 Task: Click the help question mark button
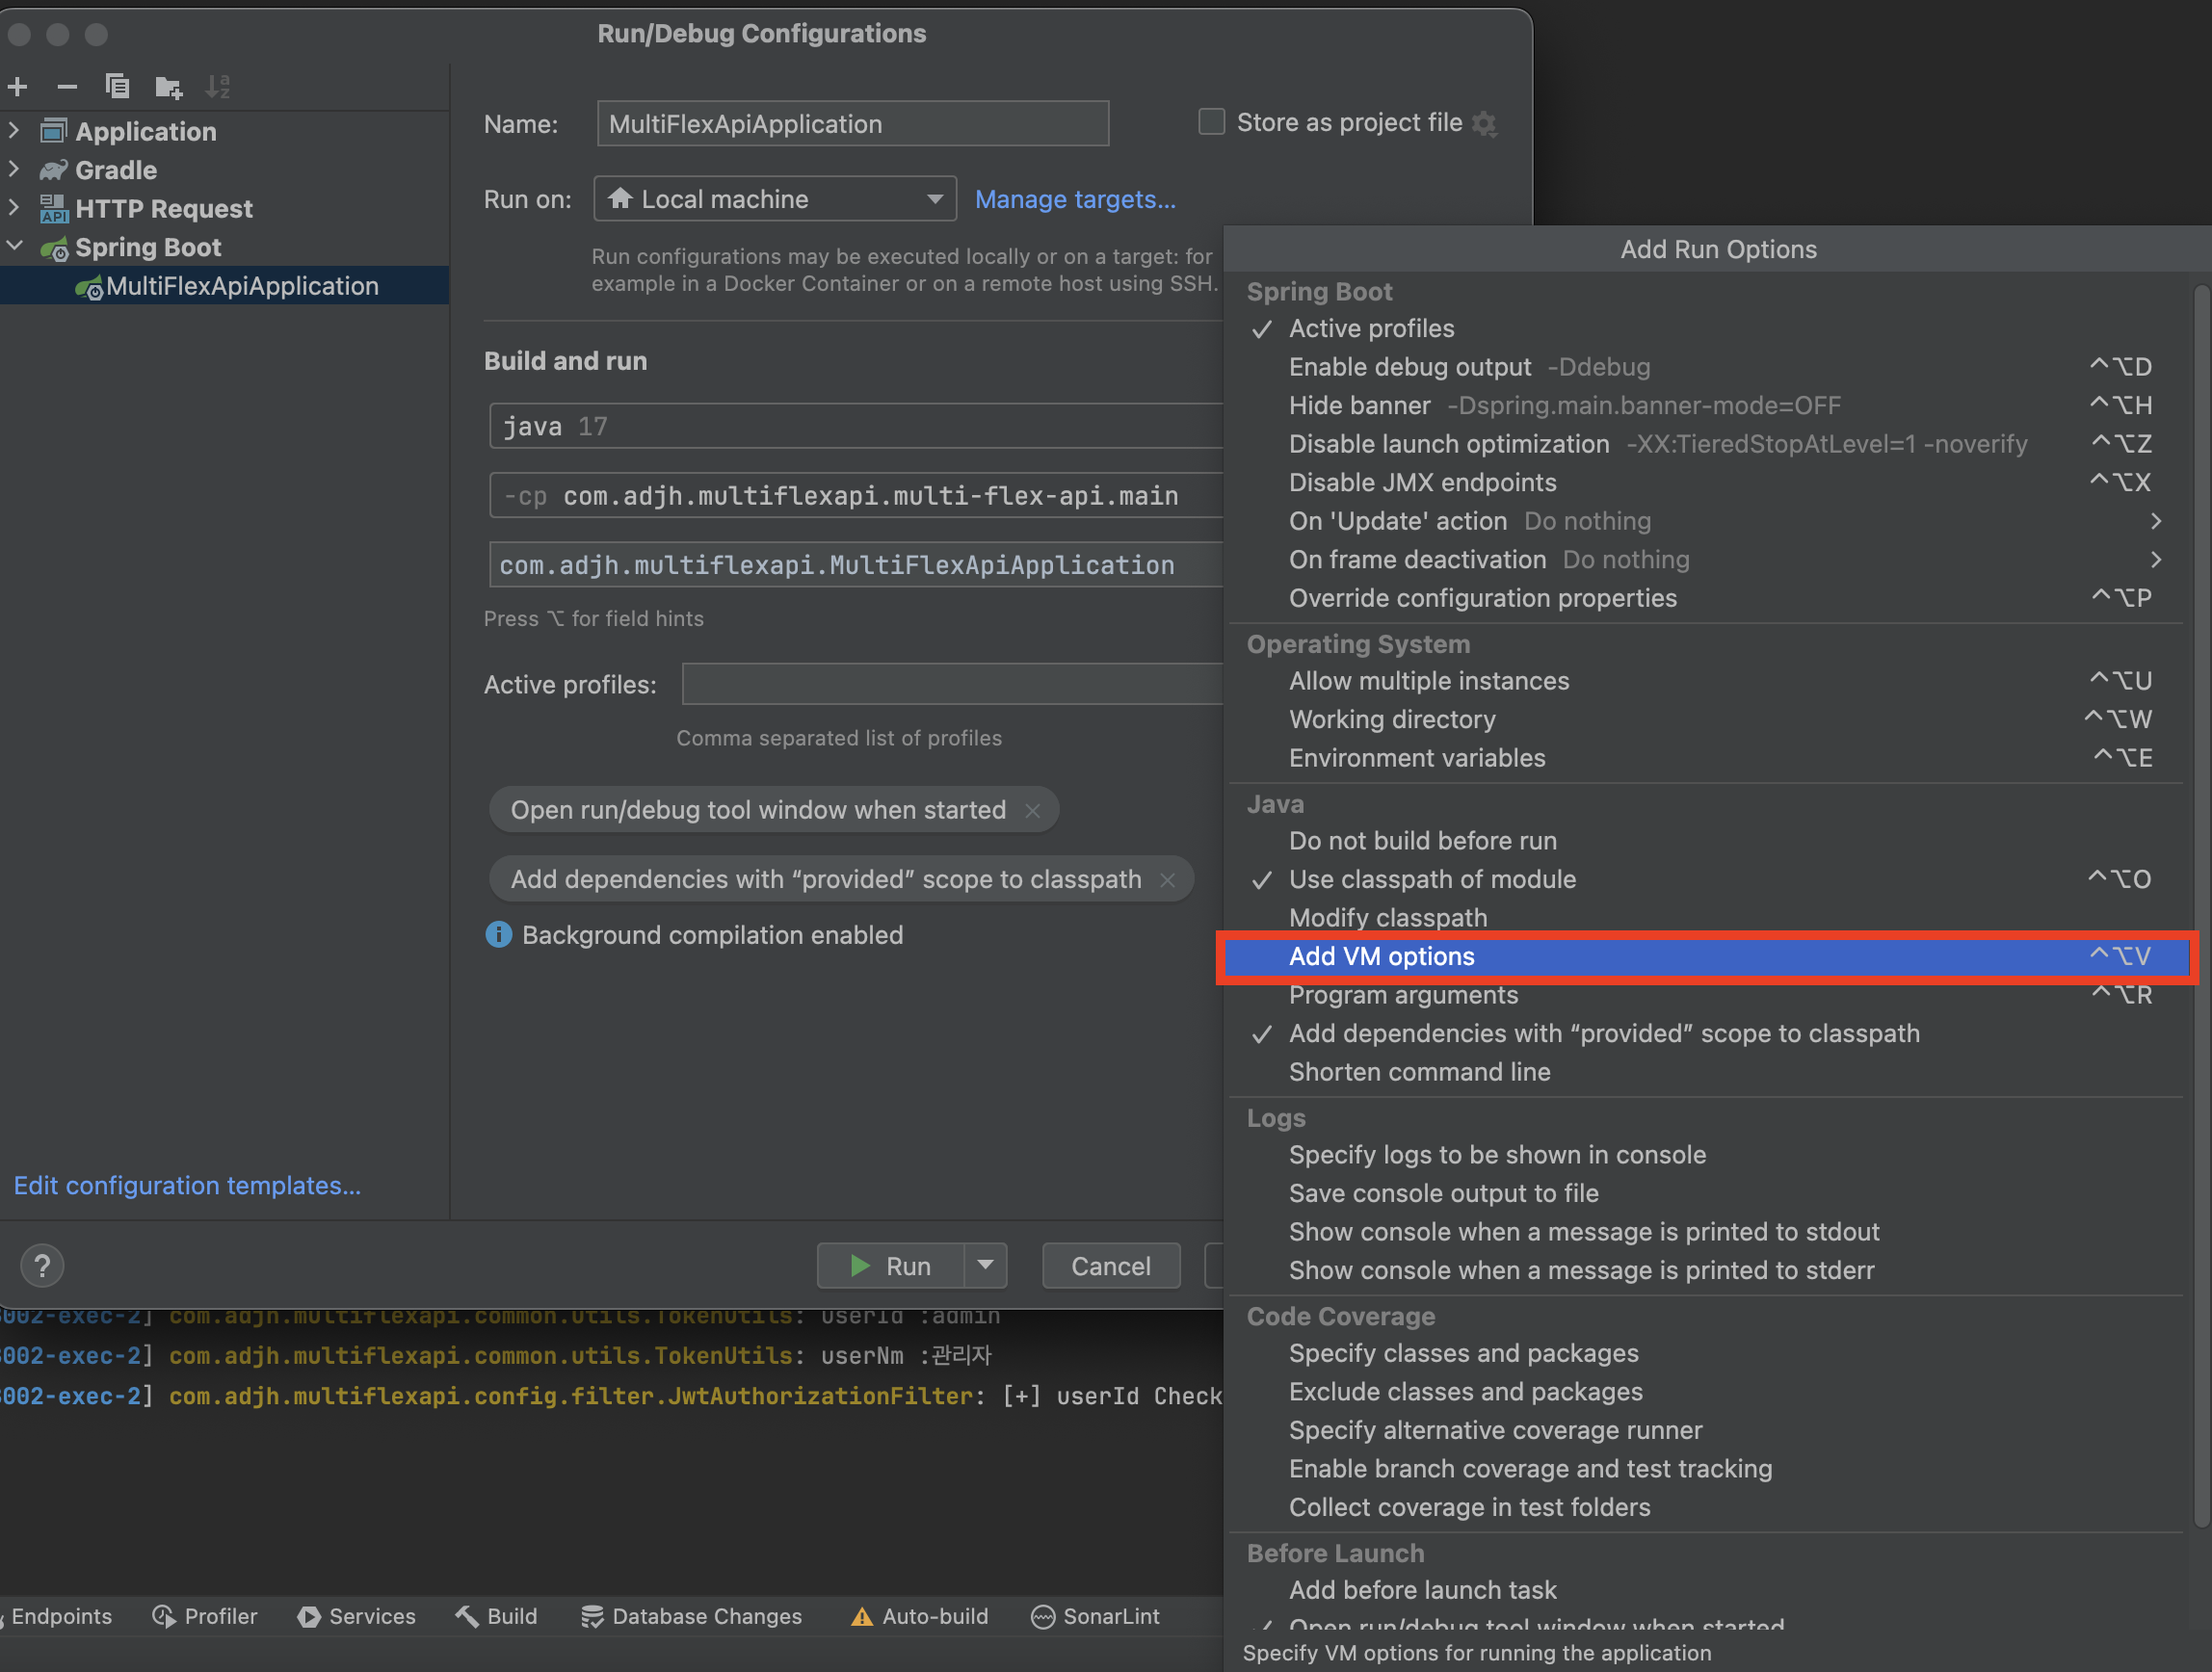[42, 1266]
